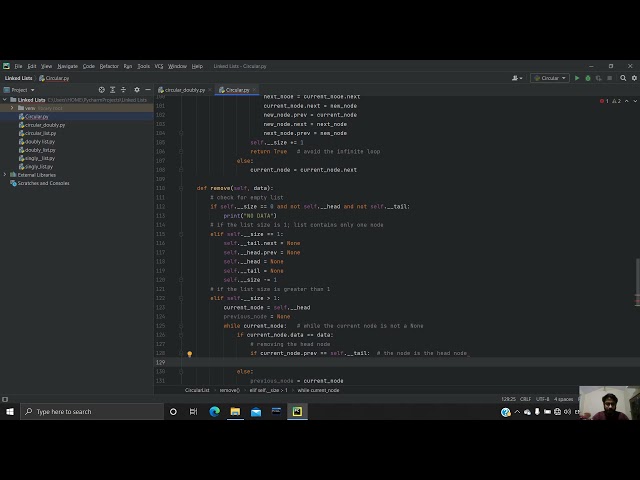Toggle fold marker at line 115 elif
This screenshot has width=640, height=480.
click(x=181, y=234)
